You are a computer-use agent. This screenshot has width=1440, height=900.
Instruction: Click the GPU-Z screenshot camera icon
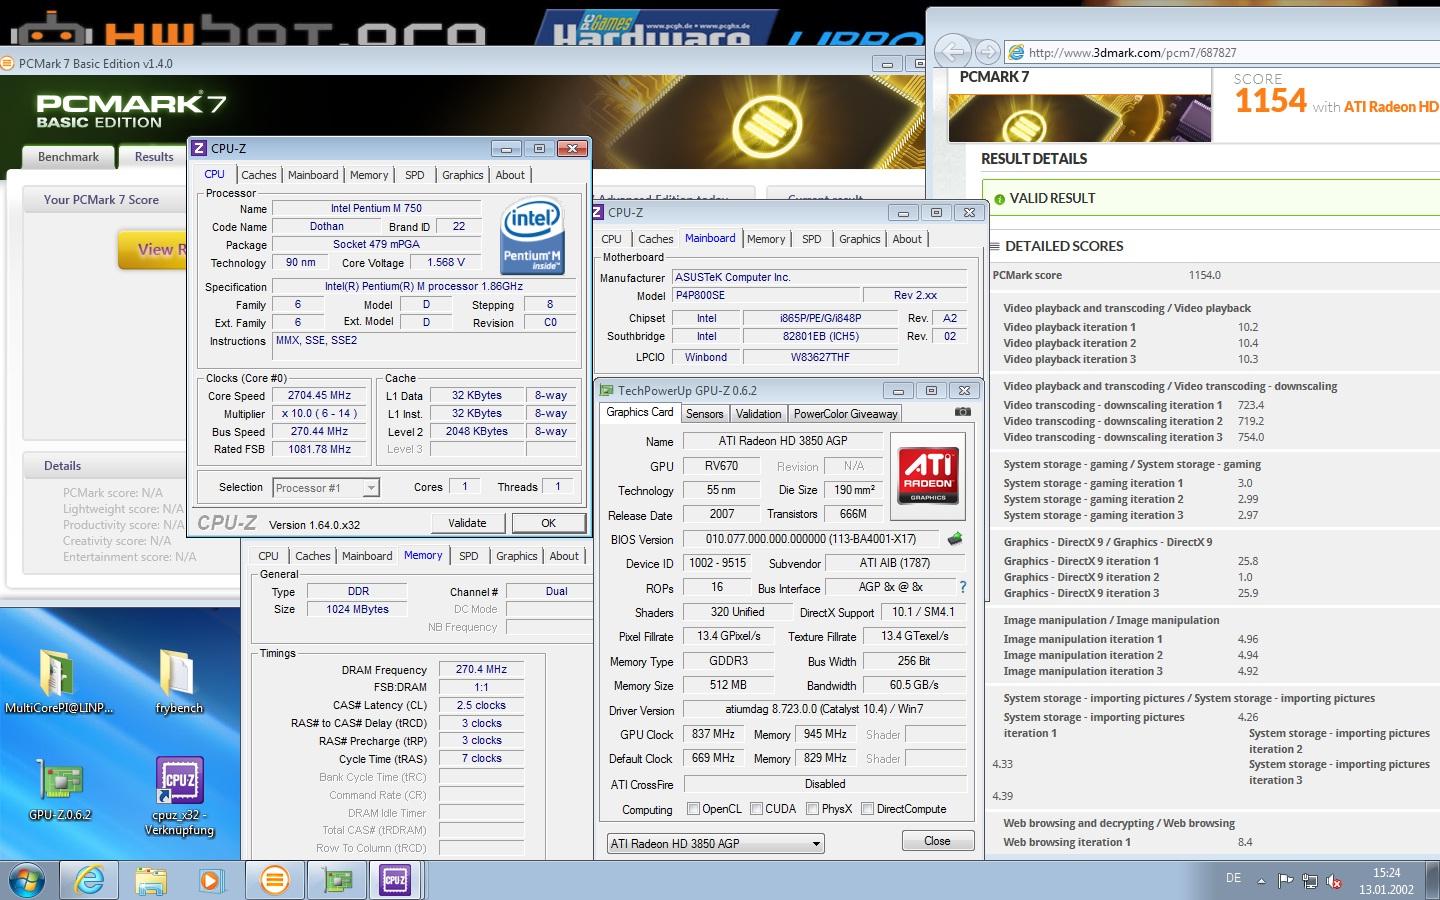962,412
